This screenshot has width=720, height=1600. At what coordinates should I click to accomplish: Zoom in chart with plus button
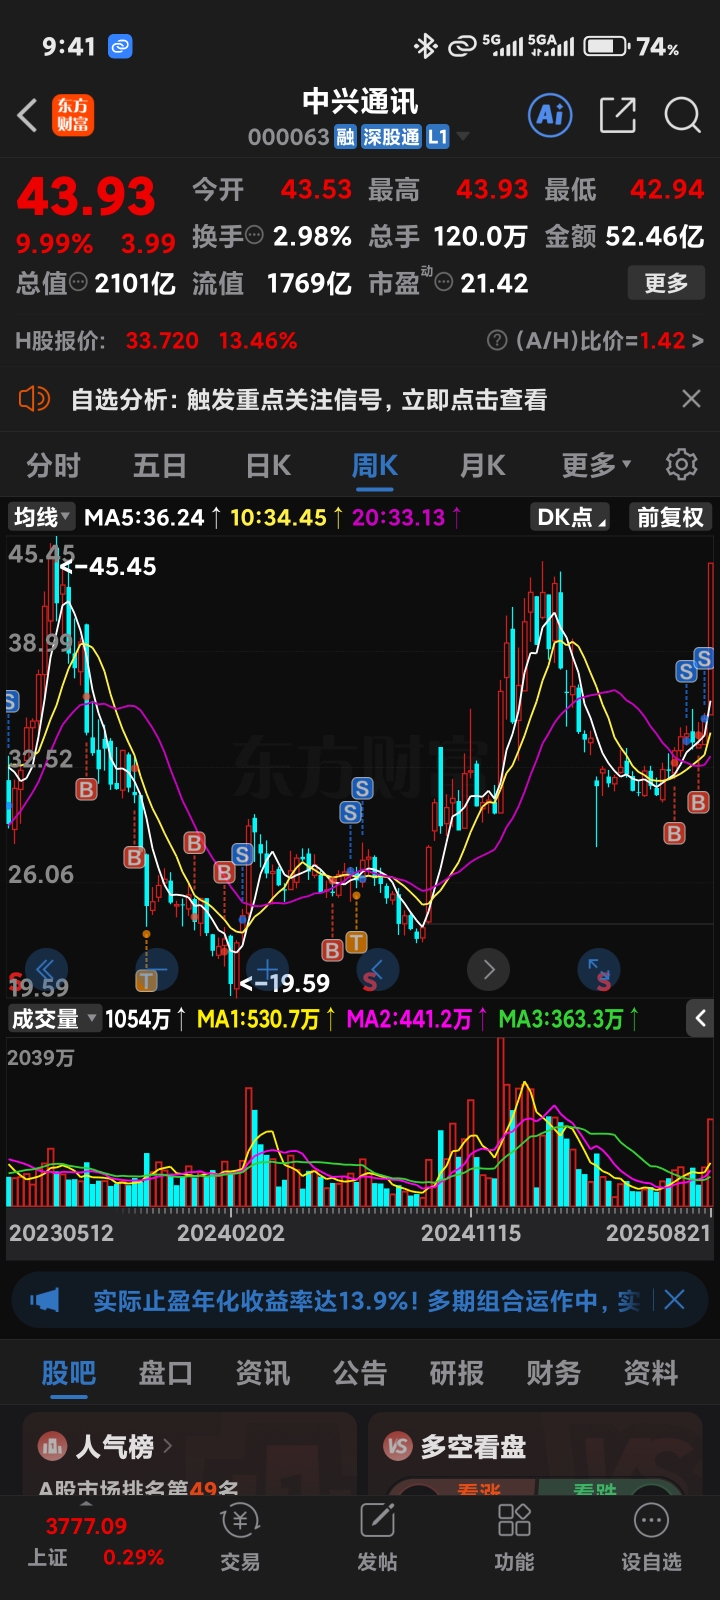click(267, 968)
